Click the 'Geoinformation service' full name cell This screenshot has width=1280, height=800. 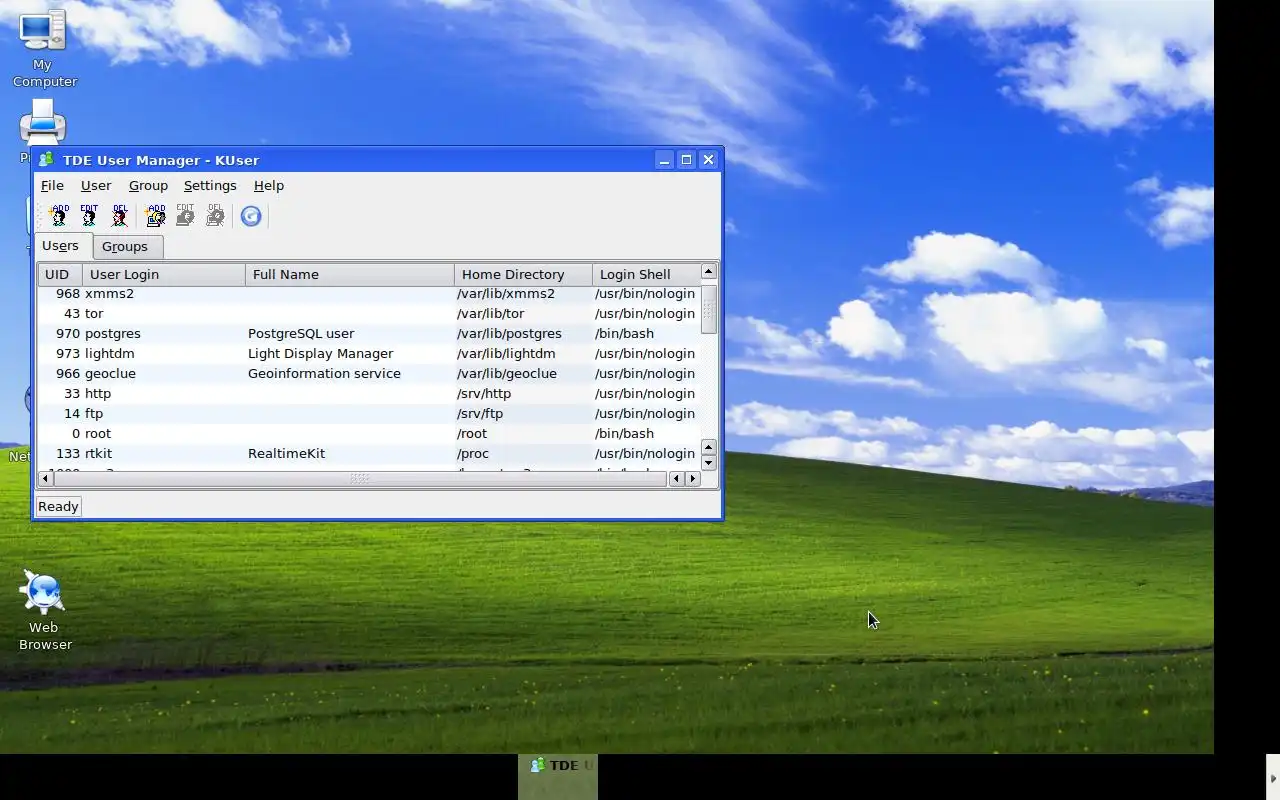pyautogui.click(x=324, y=374)
